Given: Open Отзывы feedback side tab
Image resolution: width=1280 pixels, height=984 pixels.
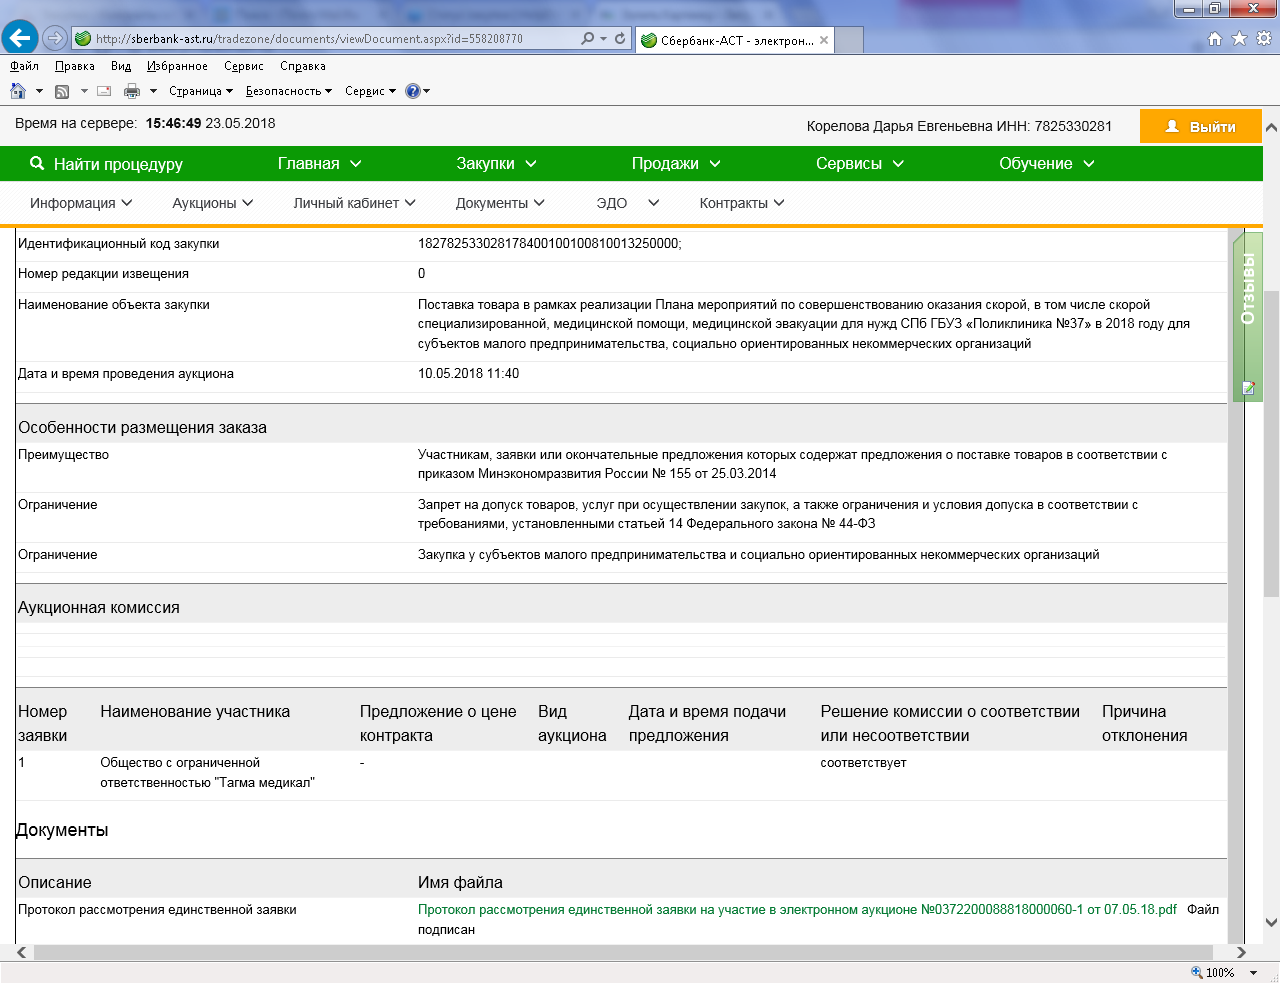Looking at the screenshot, I should pyautogui.click(x=1248, y=316).
